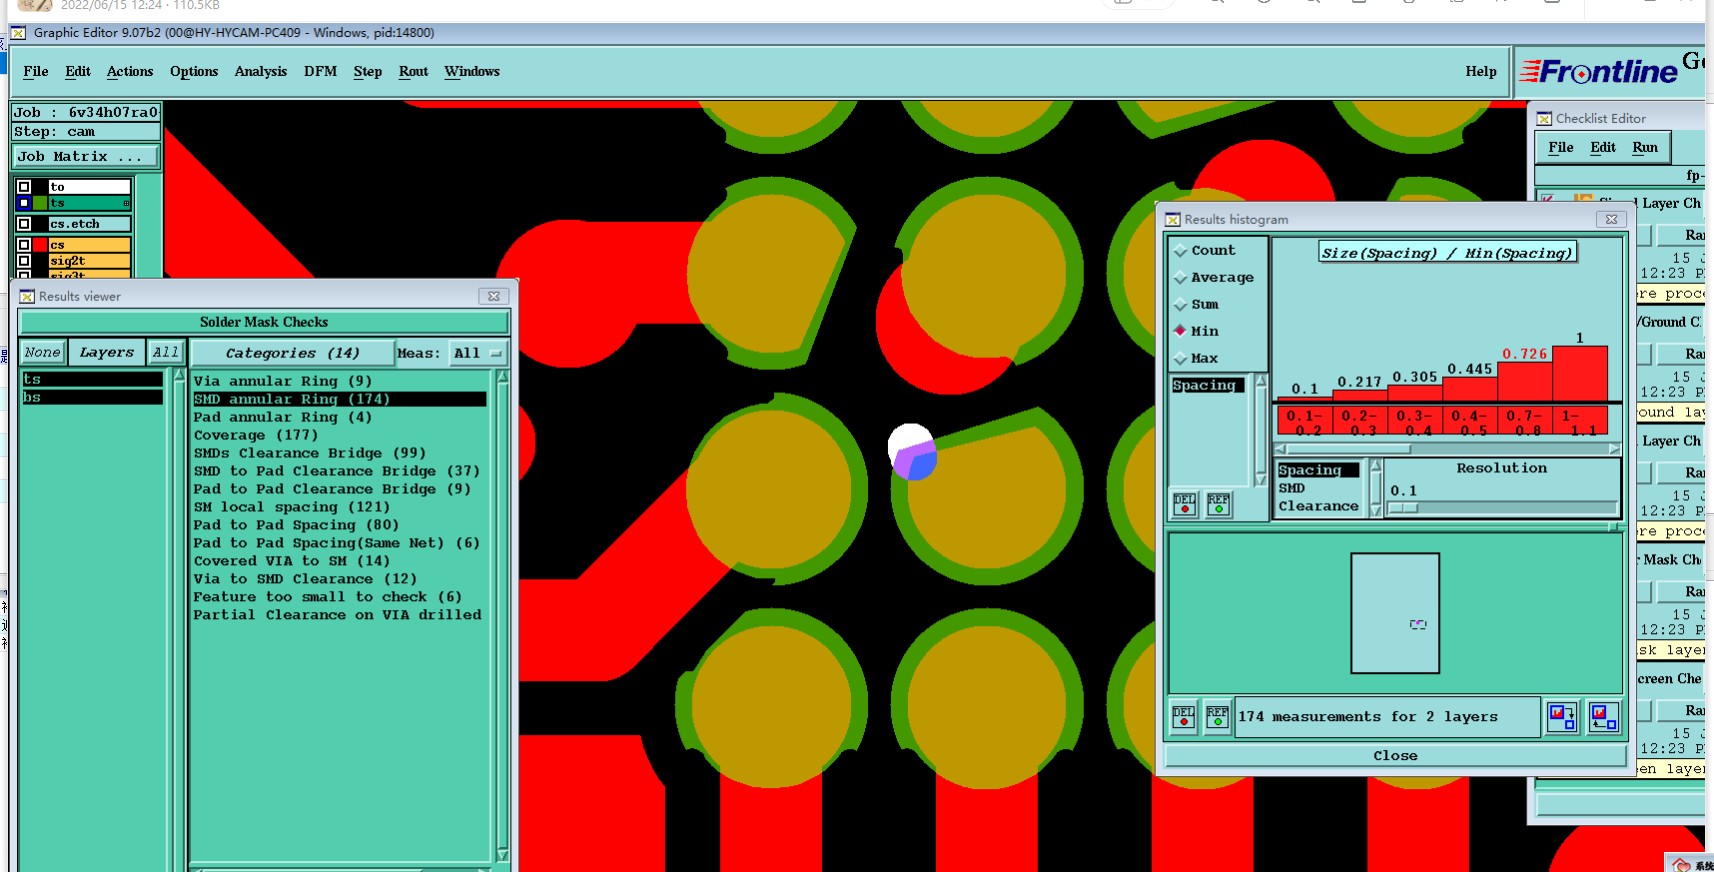Click the green ts layer color swatch

[x=41, y=203]
